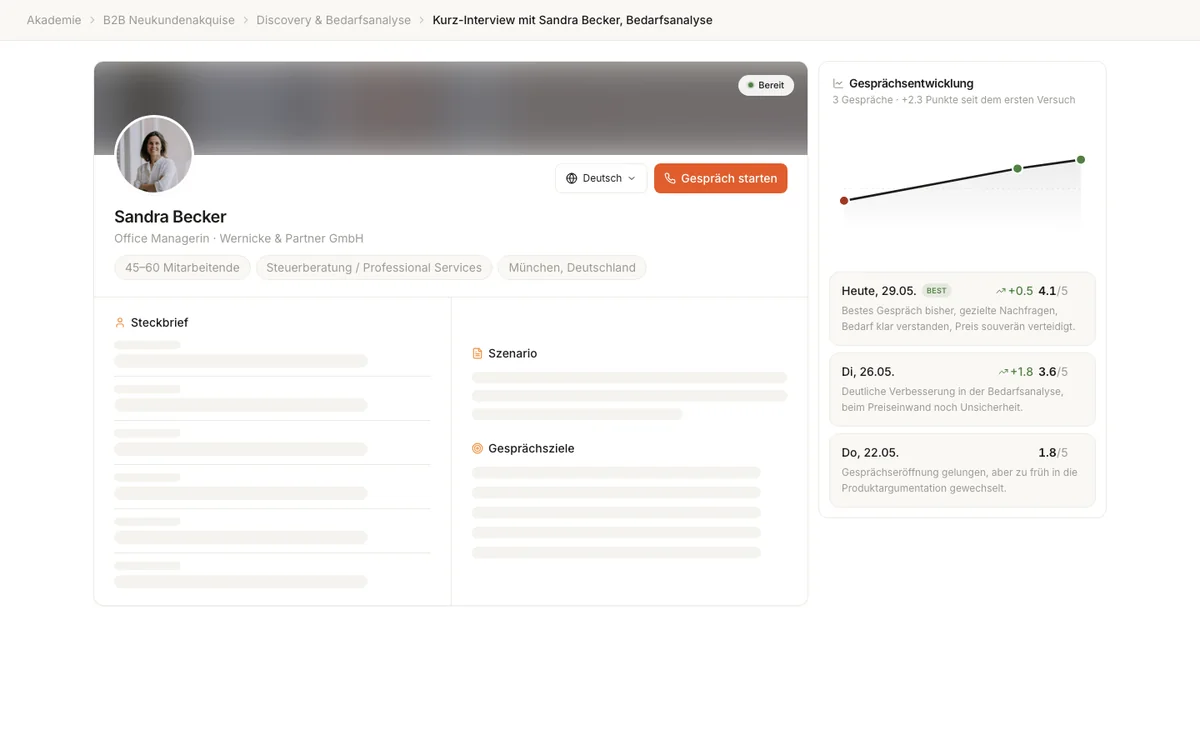This screenshot has height=750, width=1200.
Task: Click the Steckbrief person icon
Action: (120, 323)
